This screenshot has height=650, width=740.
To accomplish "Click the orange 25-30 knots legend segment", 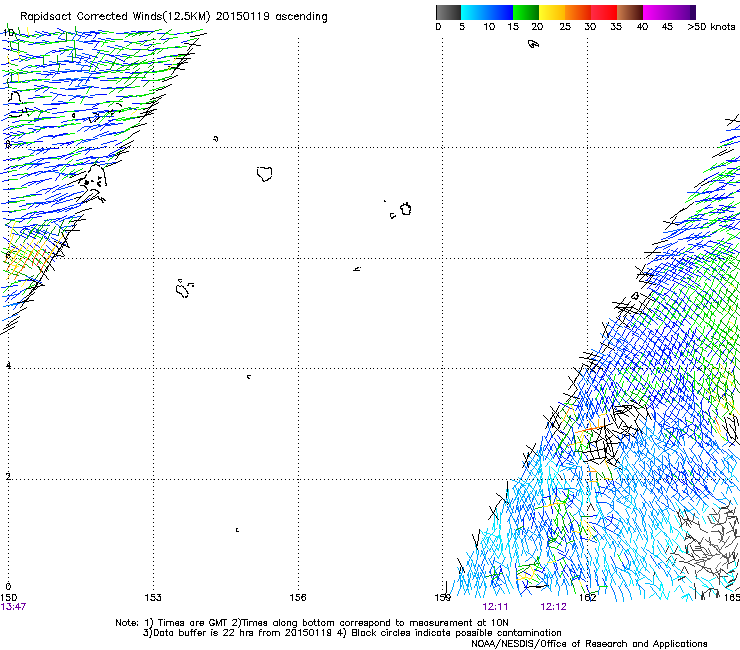I will click(578, 12).
